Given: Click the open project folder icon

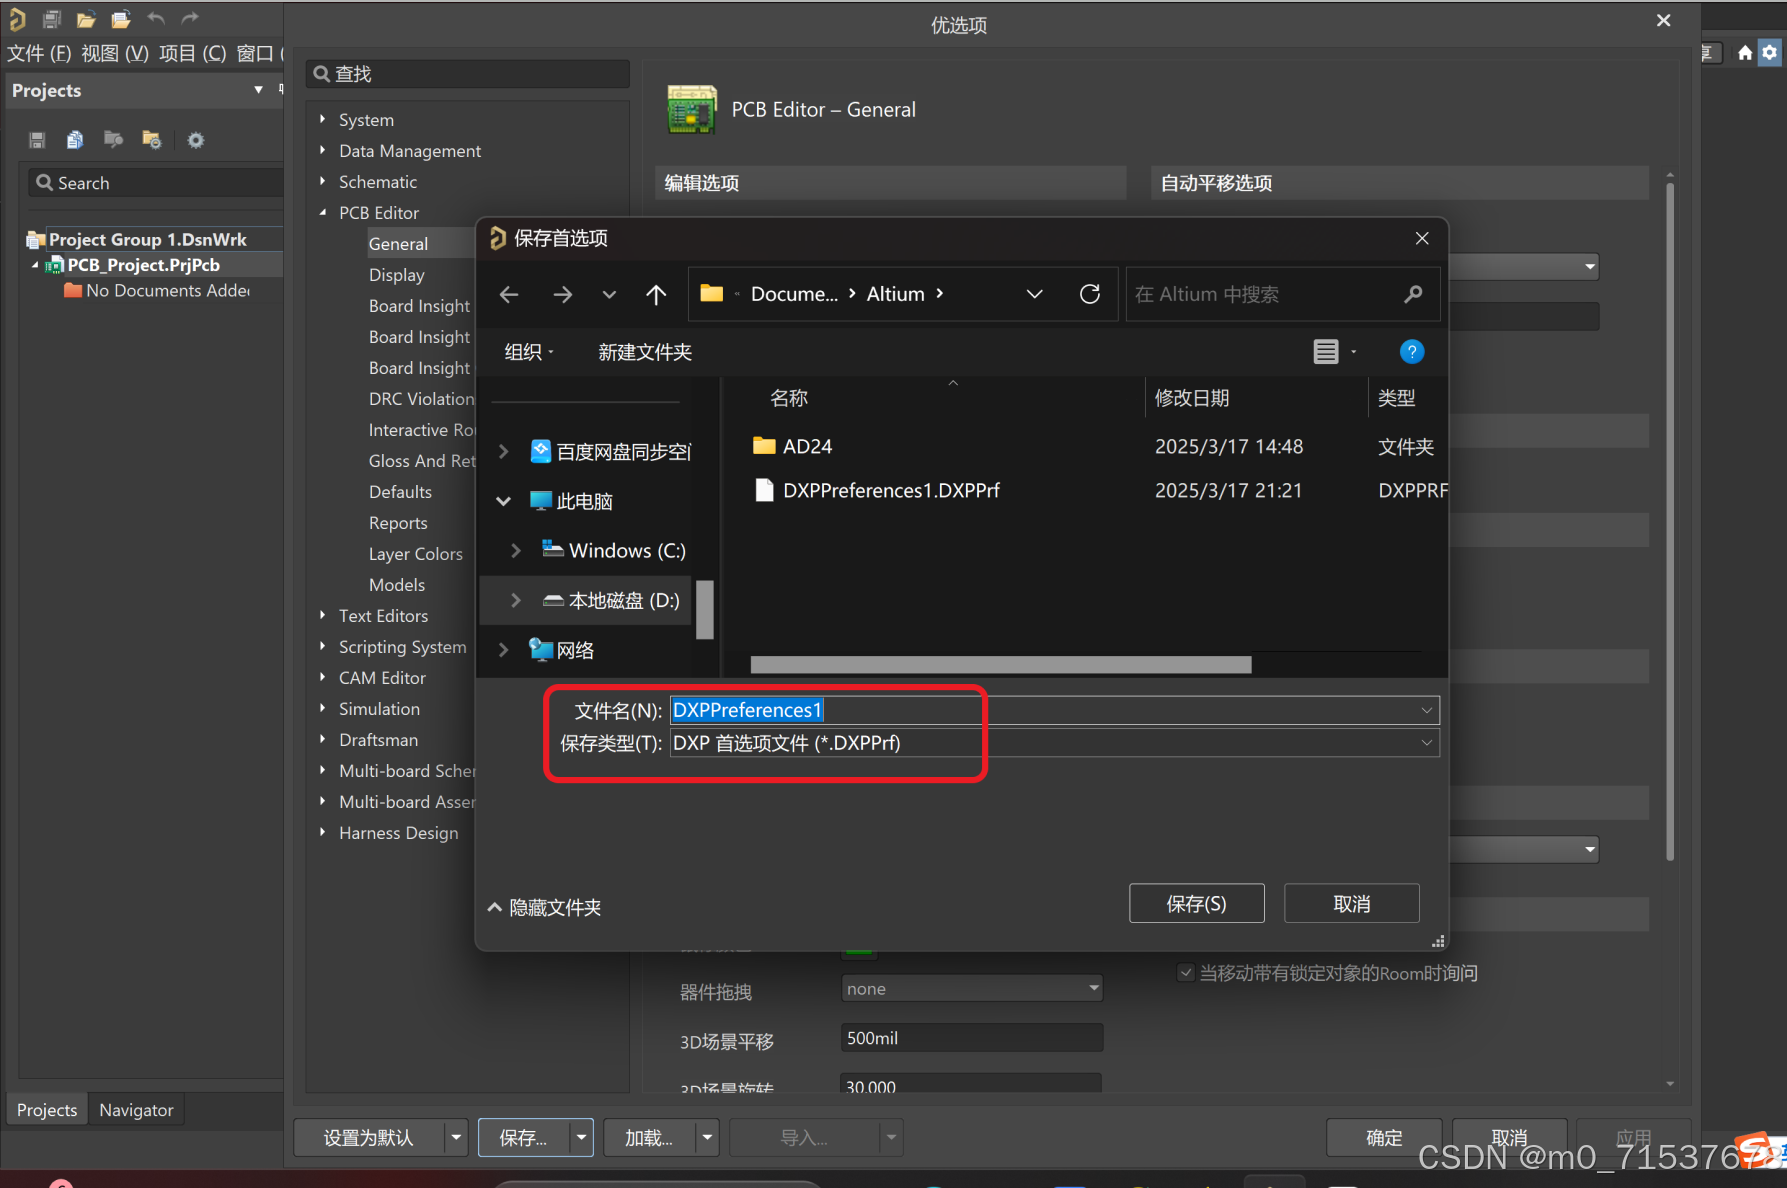Looking at the screenshot, I should (x=121, y=18).
